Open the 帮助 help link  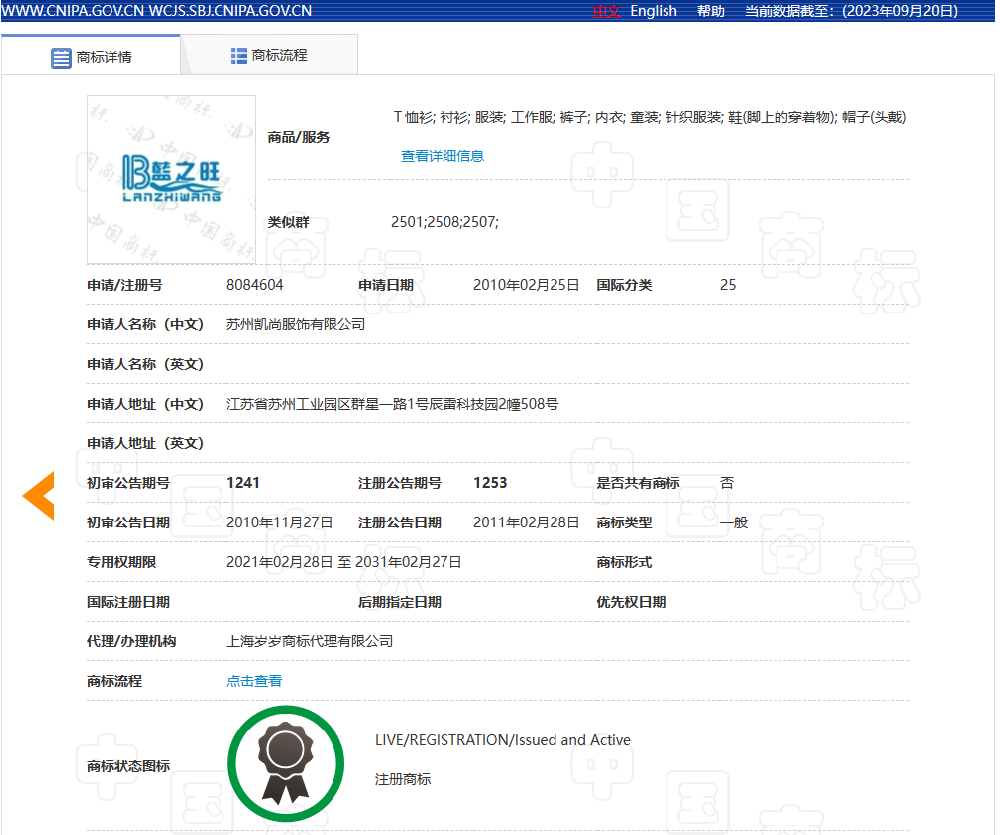point(711,11)
